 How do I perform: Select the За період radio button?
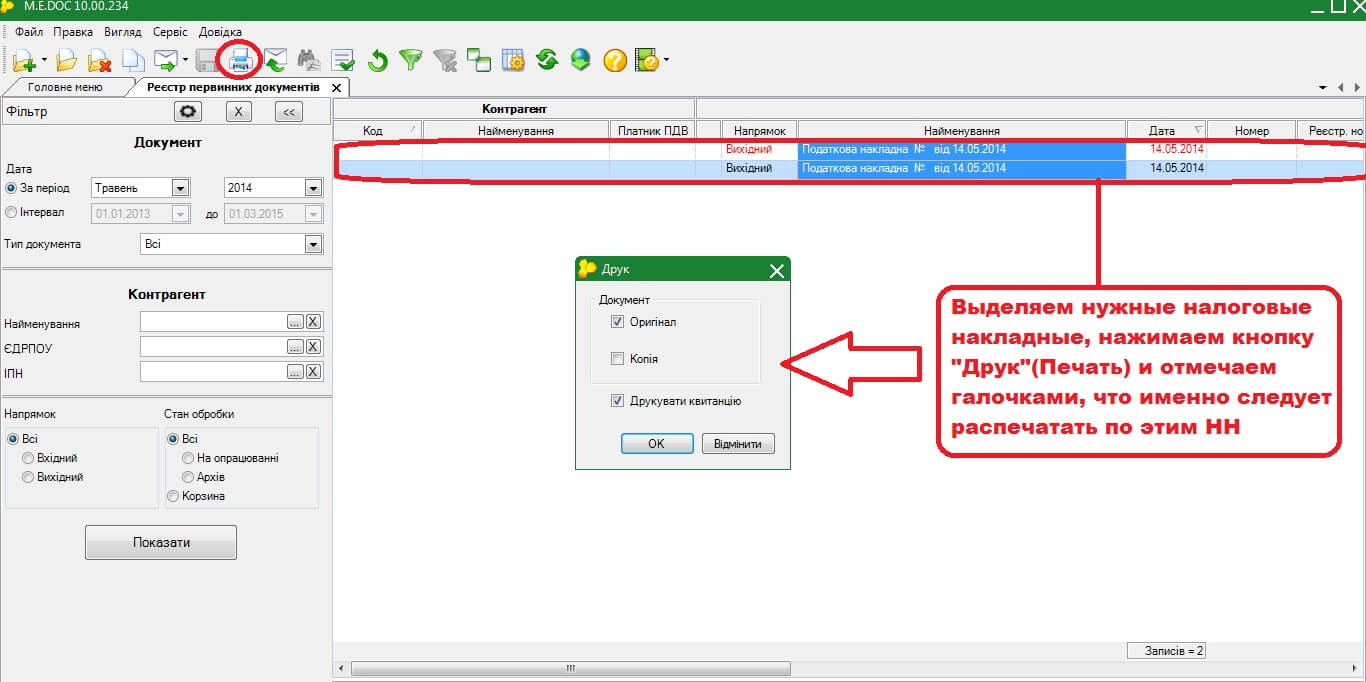12,188
